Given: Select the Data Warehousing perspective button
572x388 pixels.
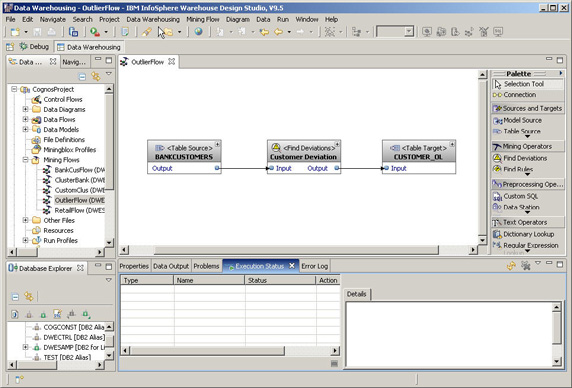Looking at the screenshot, I should tap(89, 47).
